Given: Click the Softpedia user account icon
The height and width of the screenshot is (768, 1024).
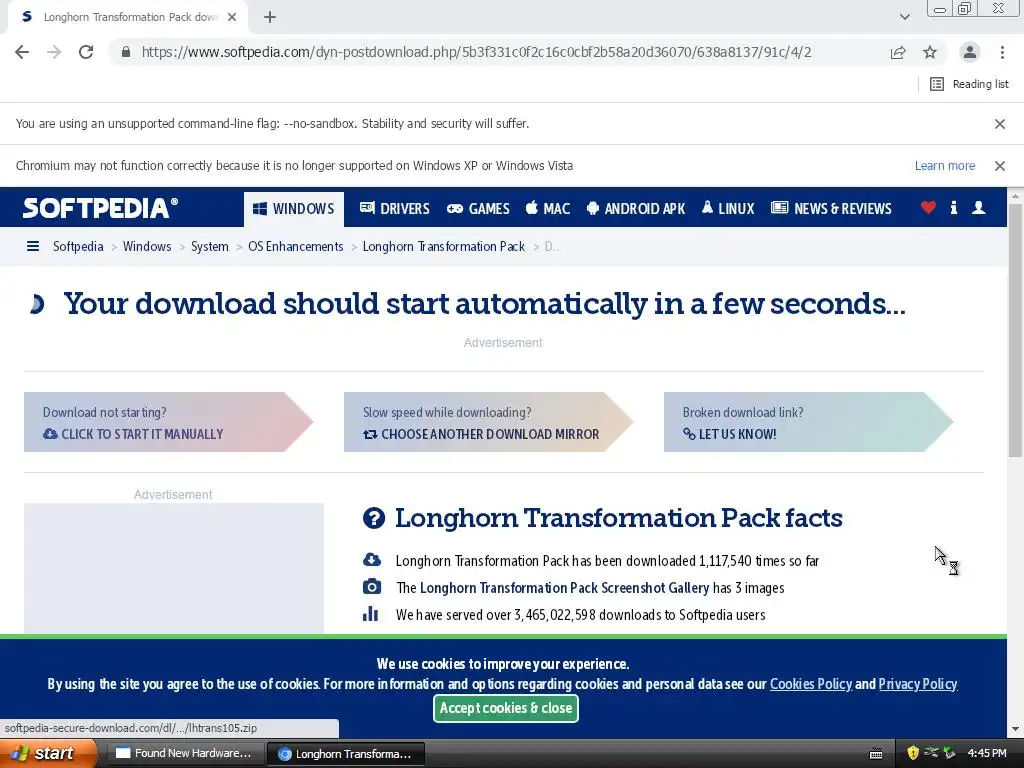Looking at the screenshot, I should tap(978, 208).
